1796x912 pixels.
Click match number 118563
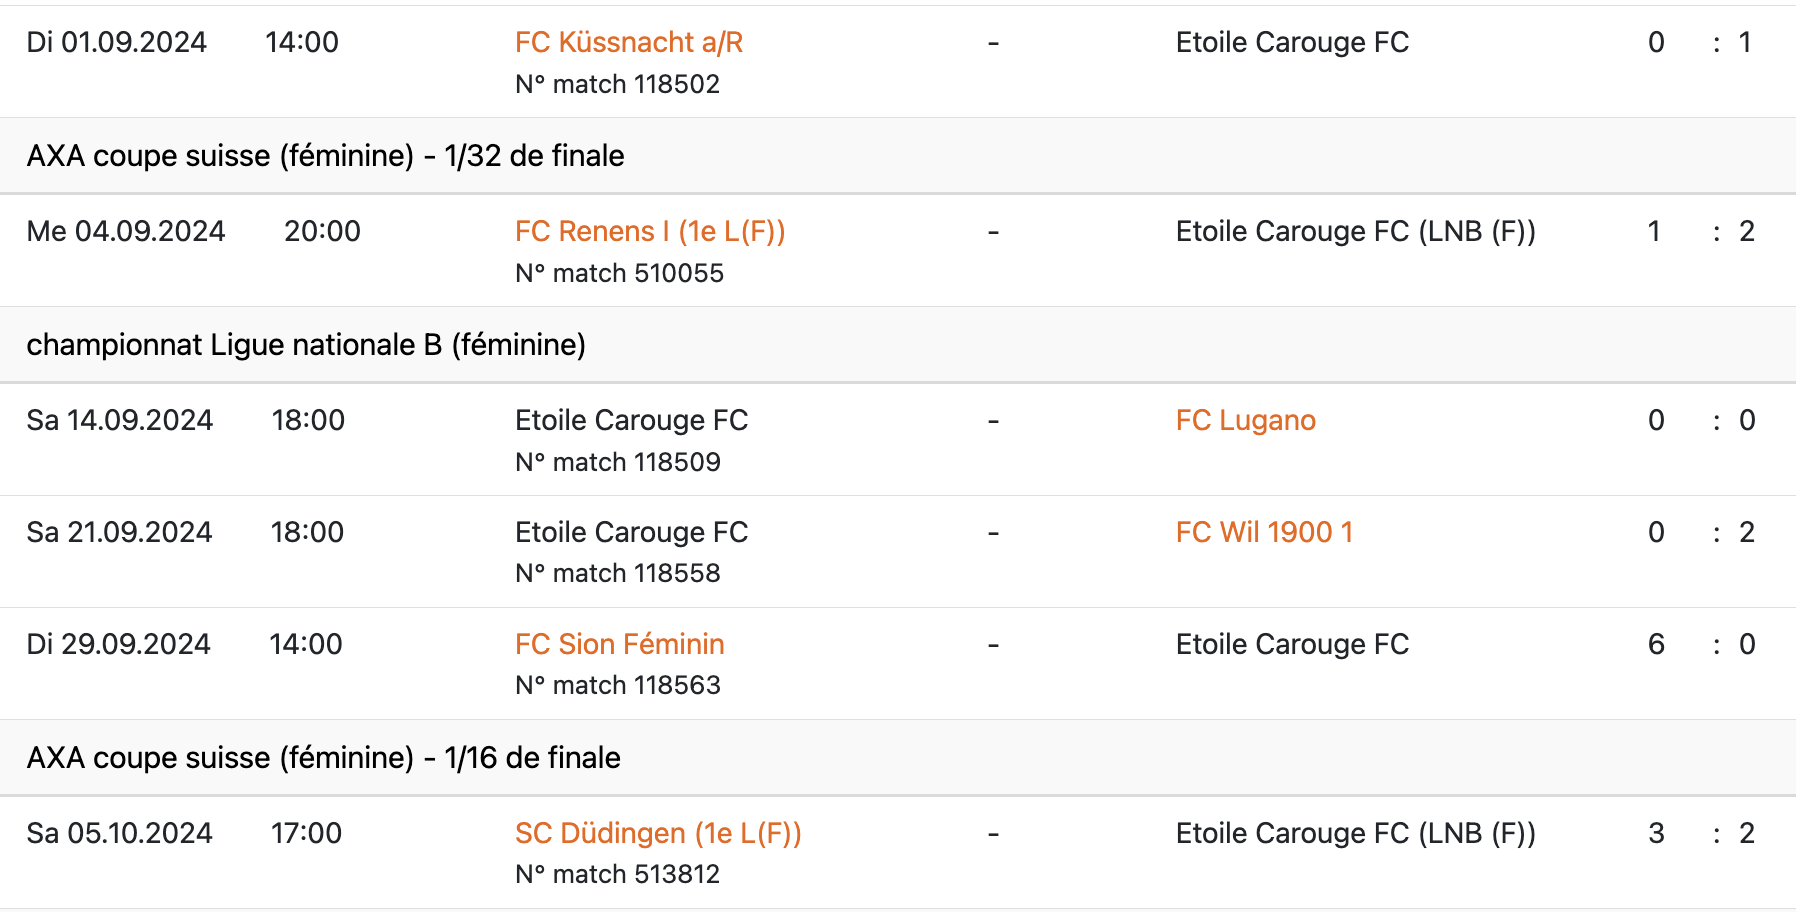point(617,685)
